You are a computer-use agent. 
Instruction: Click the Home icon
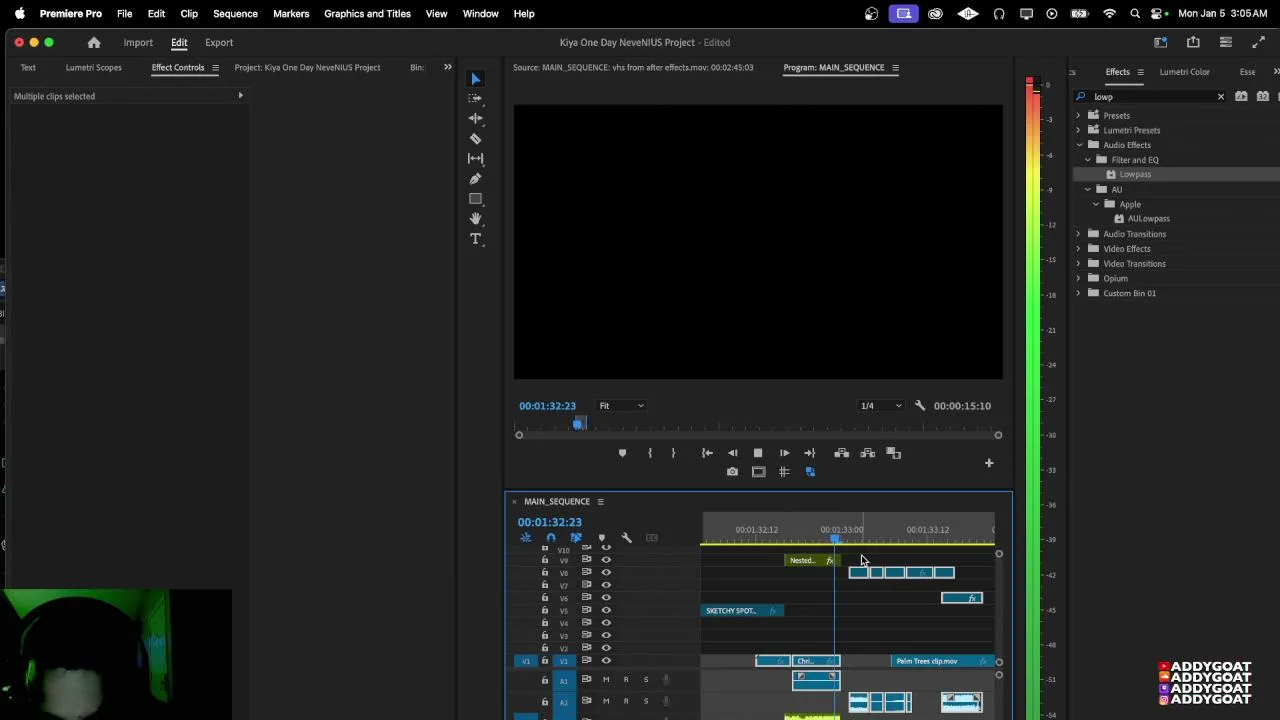(94, 43)
